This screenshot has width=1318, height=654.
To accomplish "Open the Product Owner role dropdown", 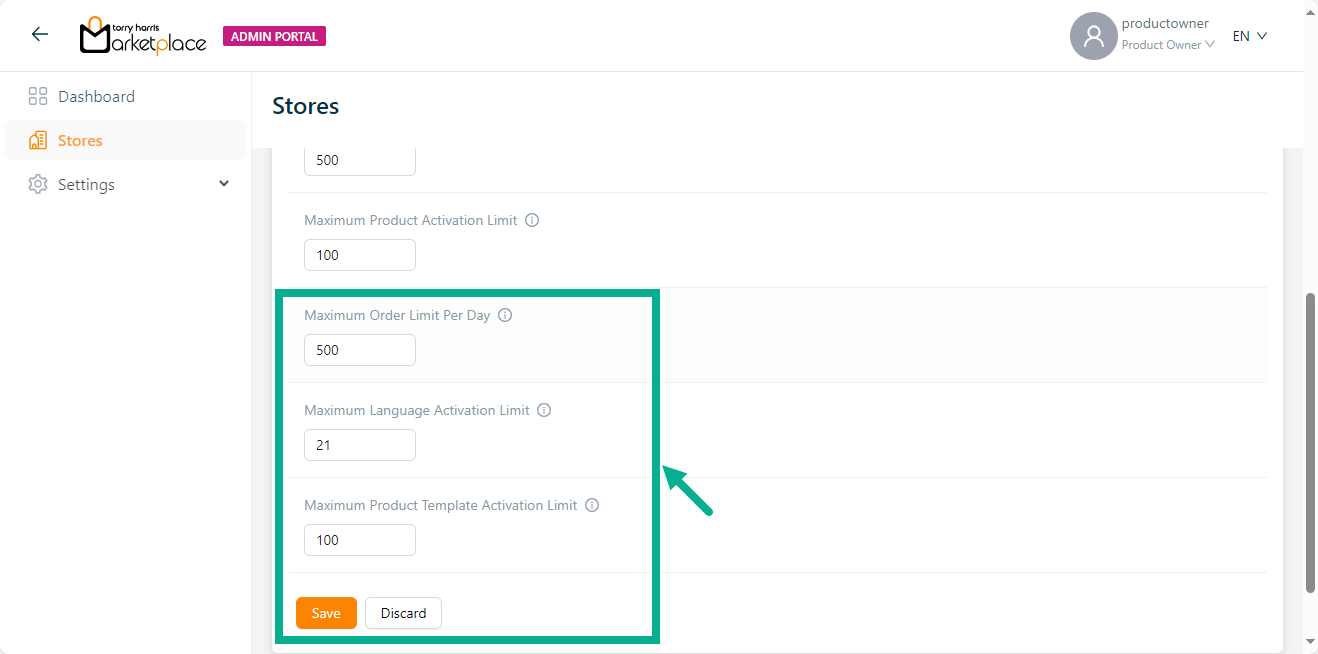I will click(1168, 45).
